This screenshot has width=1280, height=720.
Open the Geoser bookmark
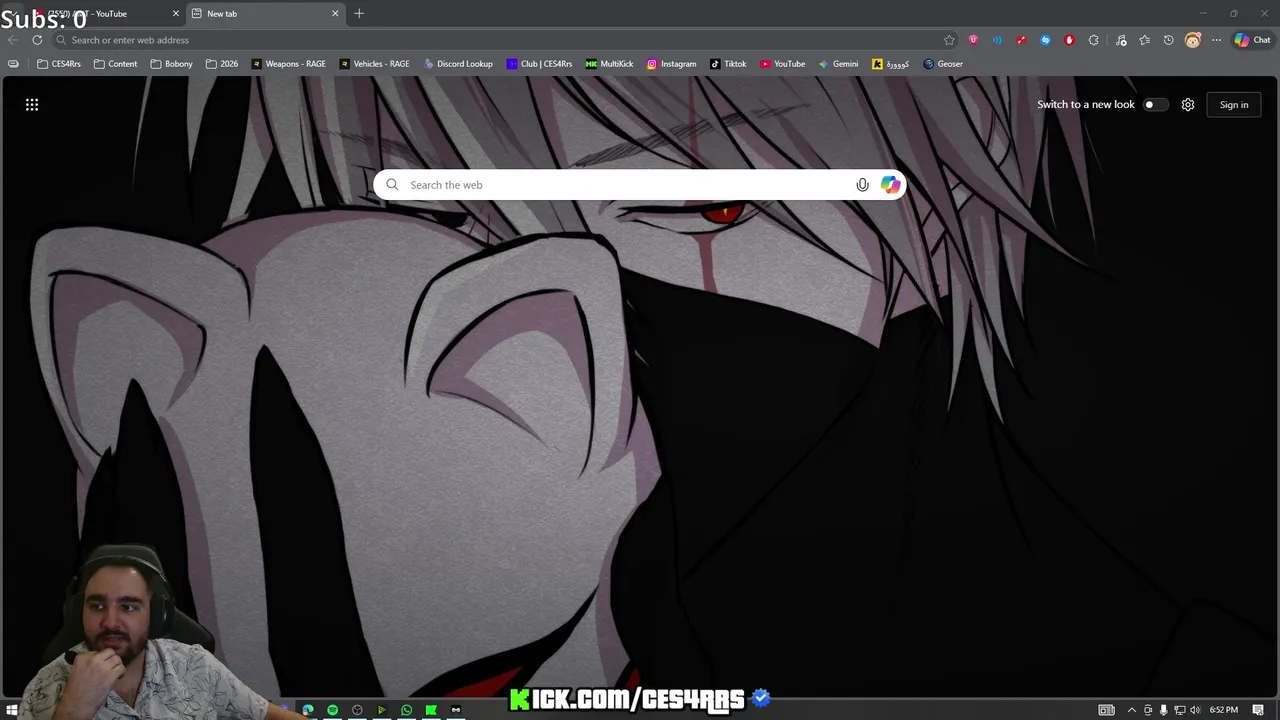943,64
